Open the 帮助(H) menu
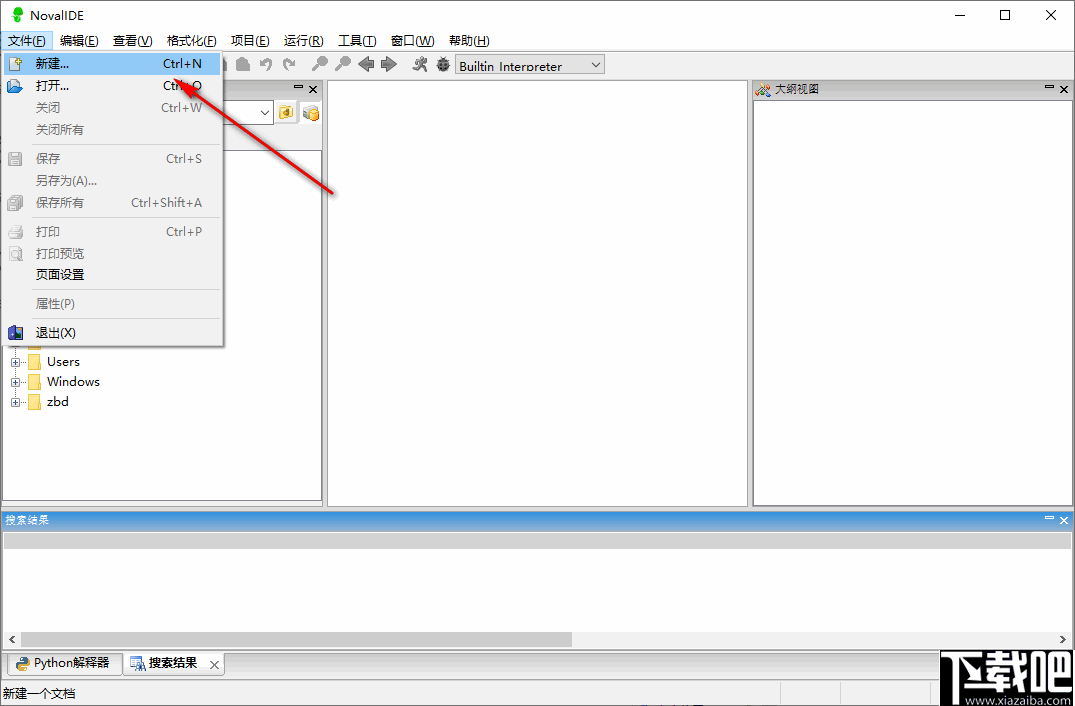 [x=469, y=40]
